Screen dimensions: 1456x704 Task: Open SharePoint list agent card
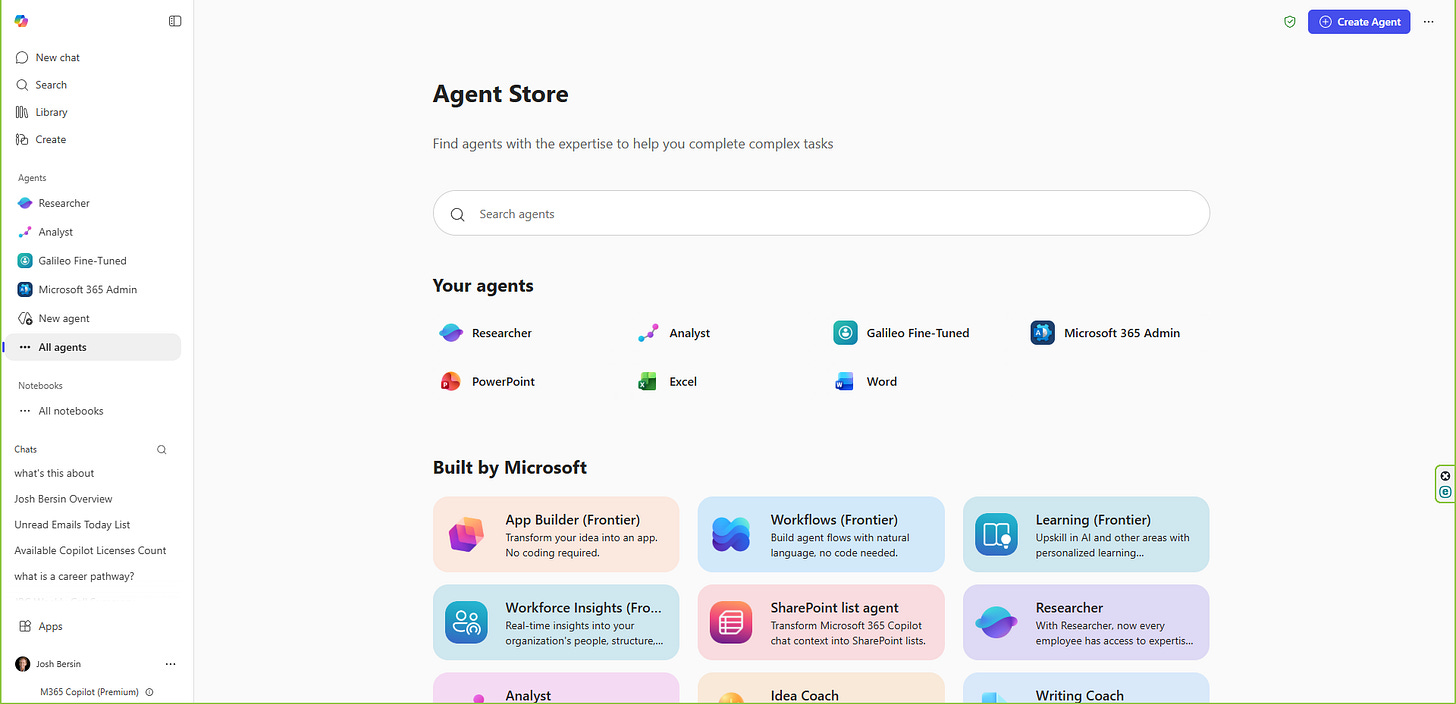821,622
